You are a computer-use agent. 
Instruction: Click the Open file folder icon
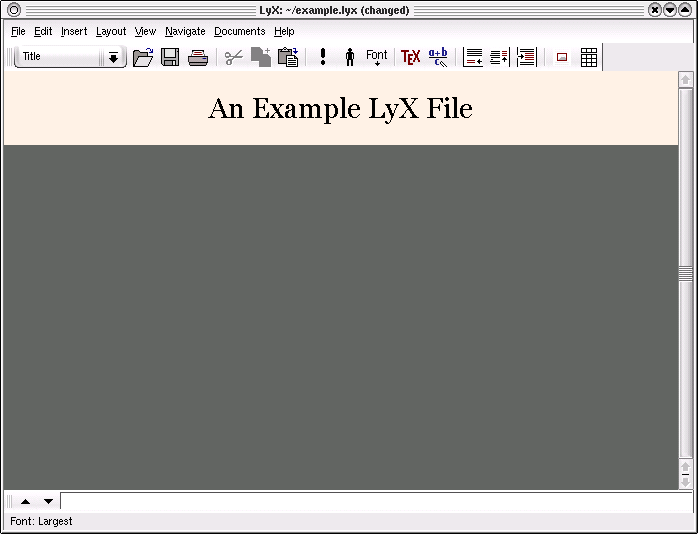tap(143, 58)
